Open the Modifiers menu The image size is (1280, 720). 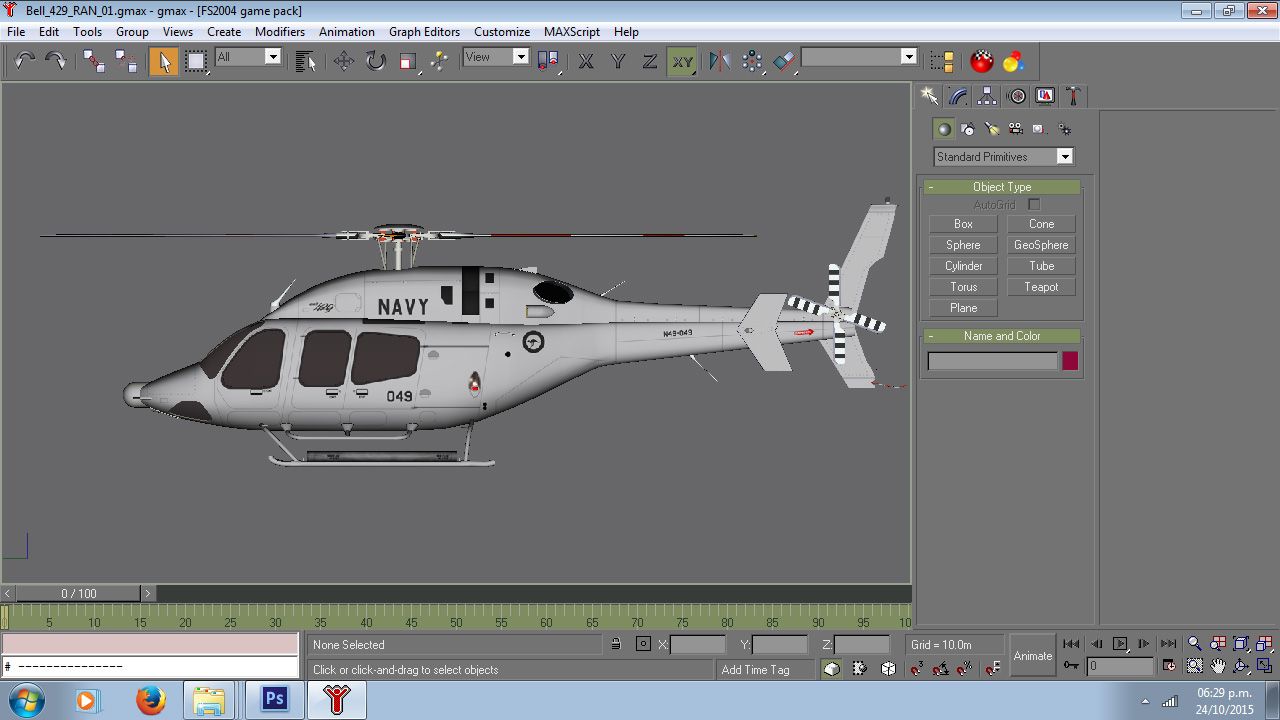tap(280, 31)
